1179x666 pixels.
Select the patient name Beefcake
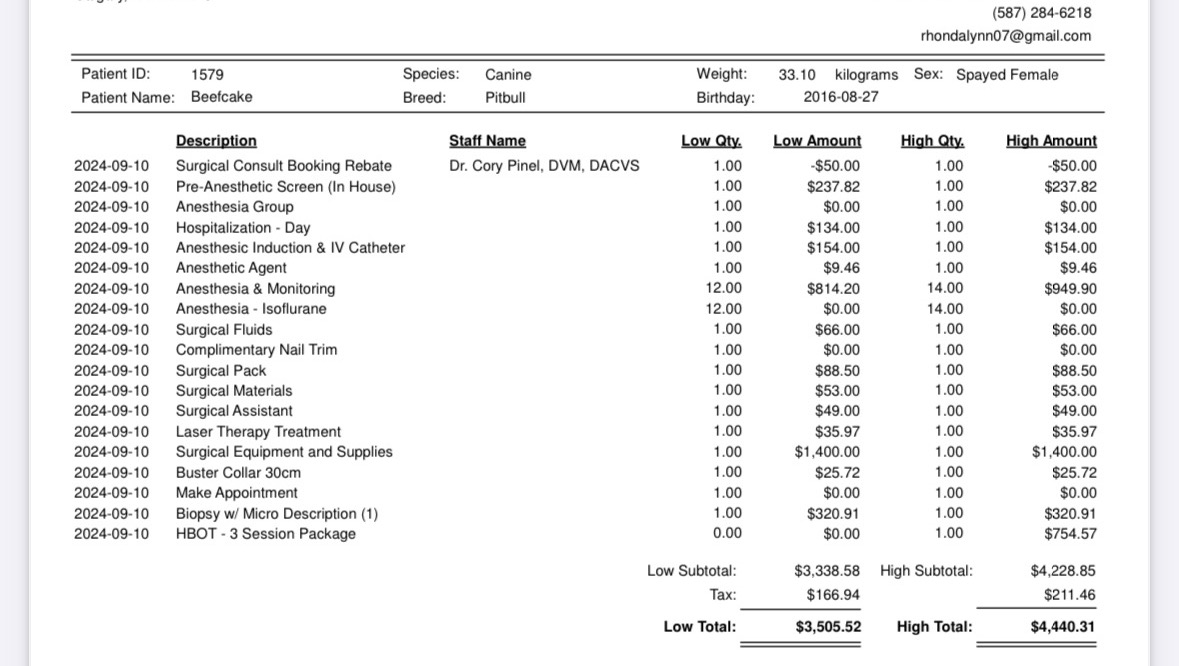pyautogui.click(x=221, y=97)
